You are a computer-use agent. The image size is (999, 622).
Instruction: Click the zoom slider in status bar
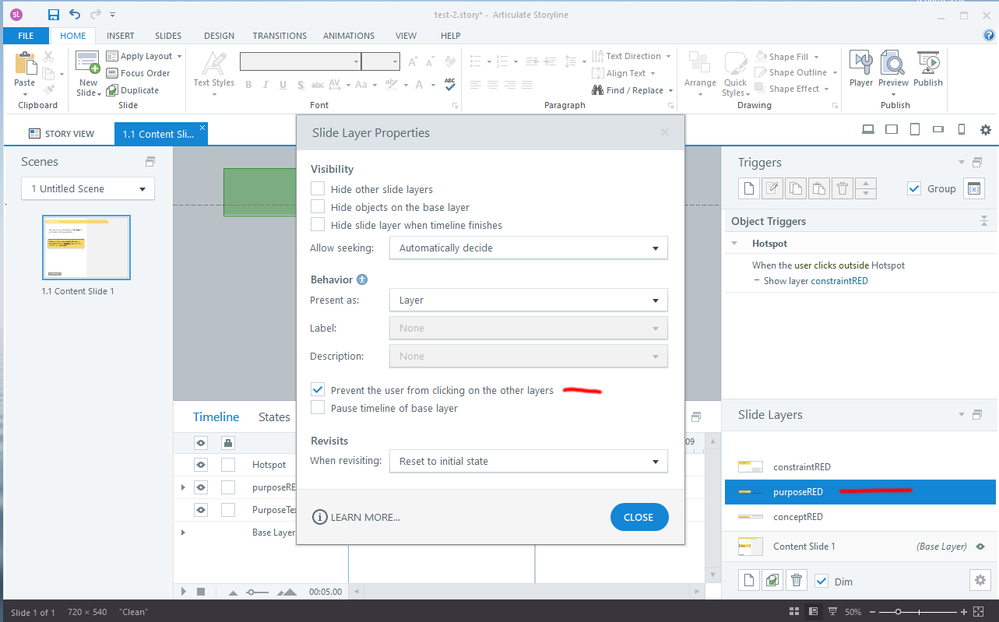coord(899,611)
